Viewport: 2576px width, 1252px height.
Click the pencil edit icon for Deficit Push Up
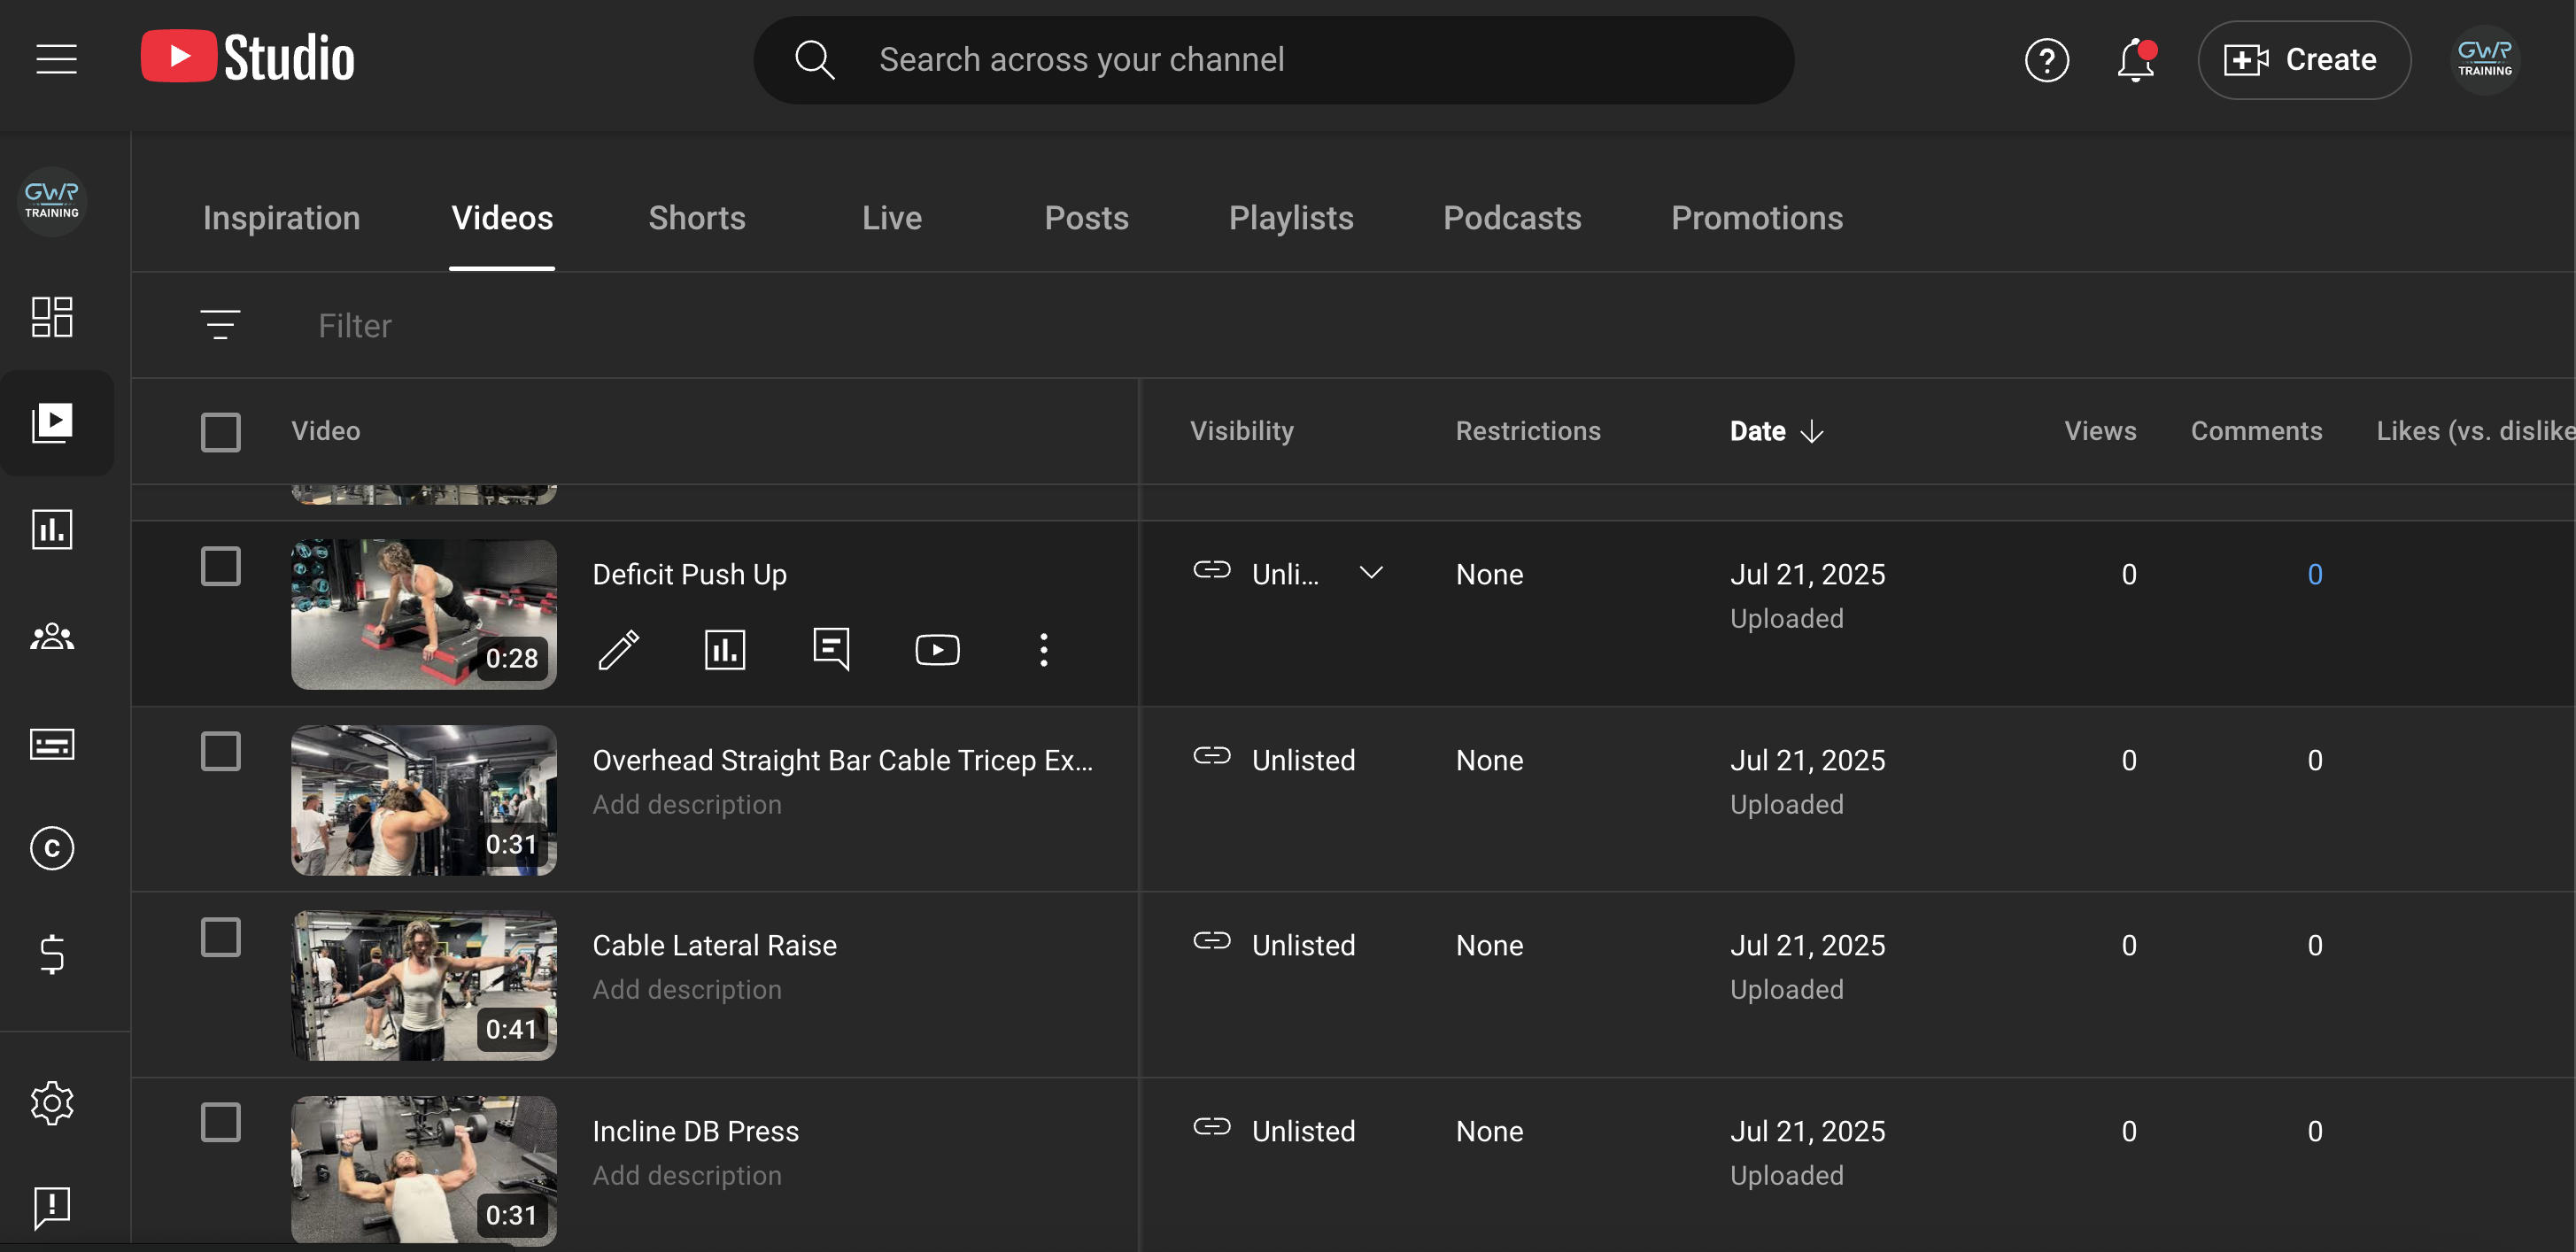click(x=618, y=650)
